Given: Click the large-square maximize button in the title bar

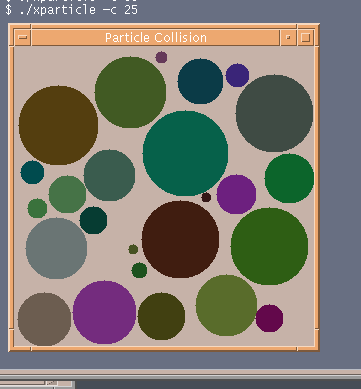Looking at the screenshot, I should pyautogui.click(x=305, y=37).
